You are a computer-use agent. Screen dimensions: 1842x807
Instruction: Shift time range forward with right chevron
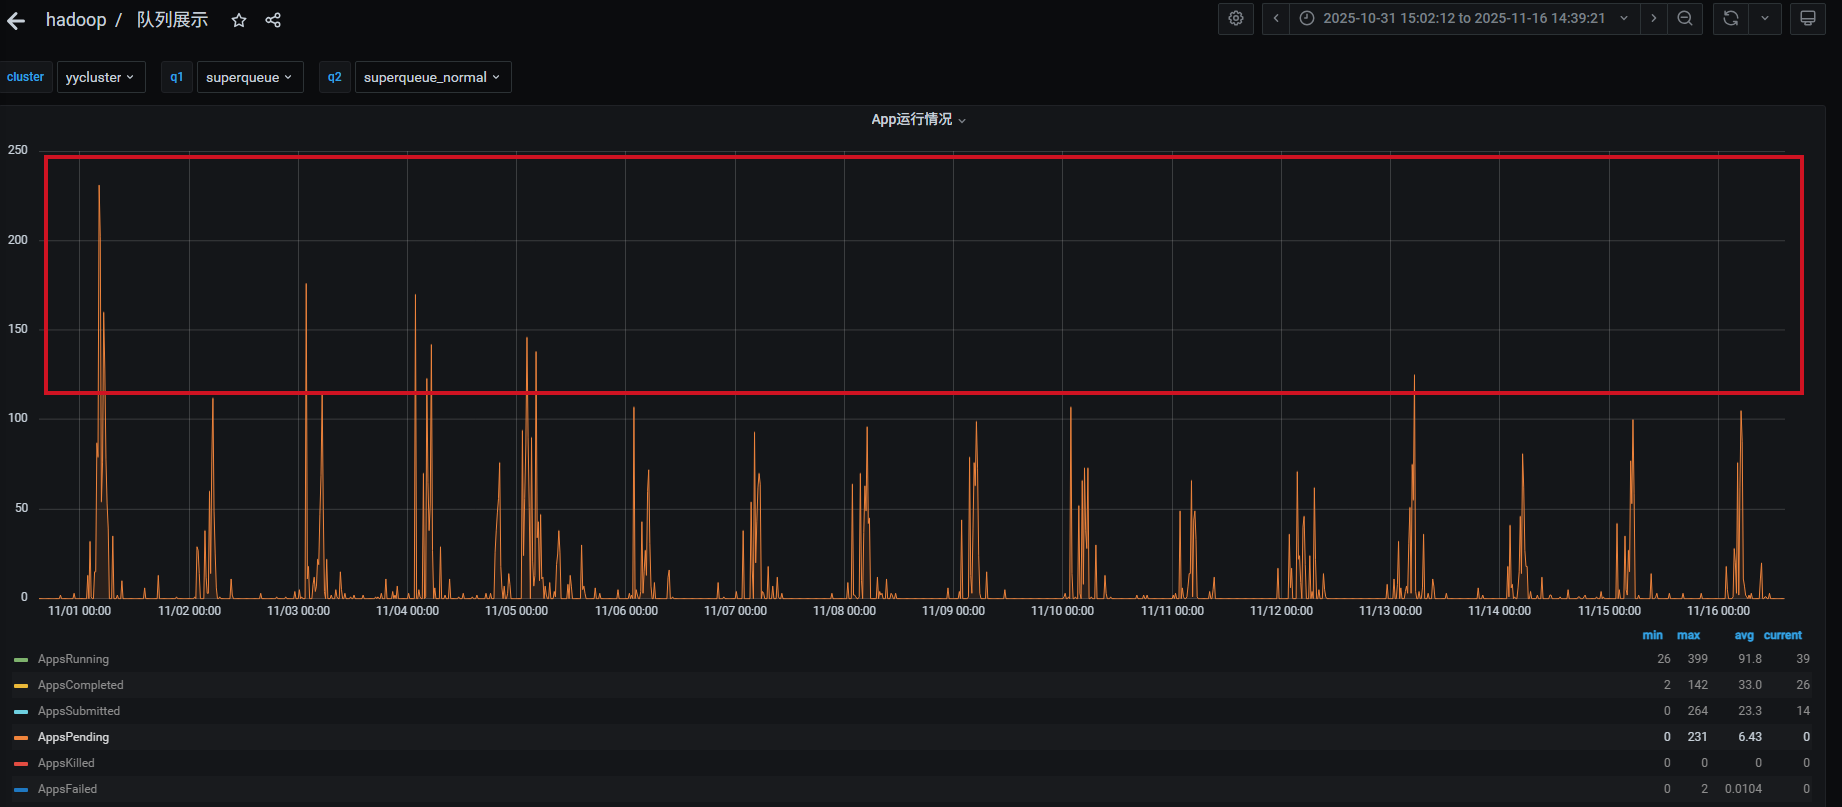pos(1653,19)
